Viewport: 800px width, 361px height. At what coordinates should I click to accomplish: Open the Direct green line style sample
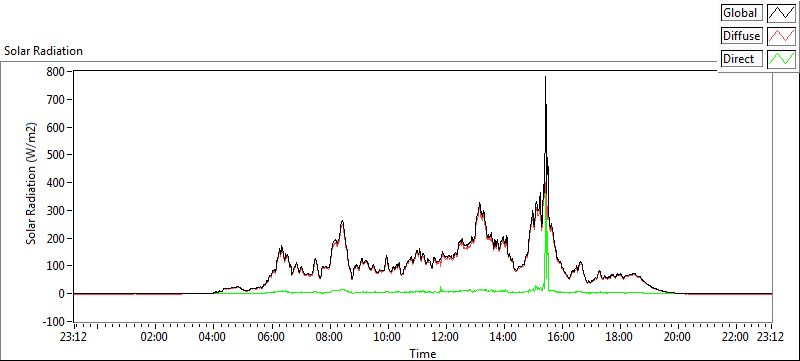(781, 59)
